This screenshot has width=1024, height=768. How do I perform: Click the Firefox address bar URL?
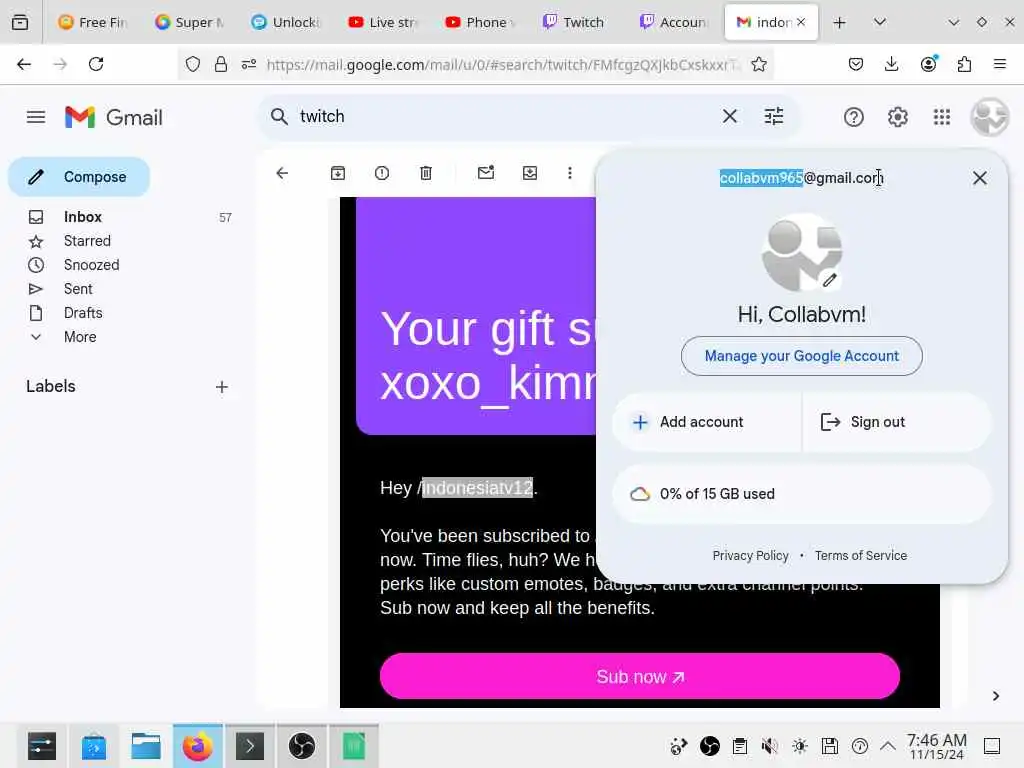pyautogui.click(x=503, y=64)
